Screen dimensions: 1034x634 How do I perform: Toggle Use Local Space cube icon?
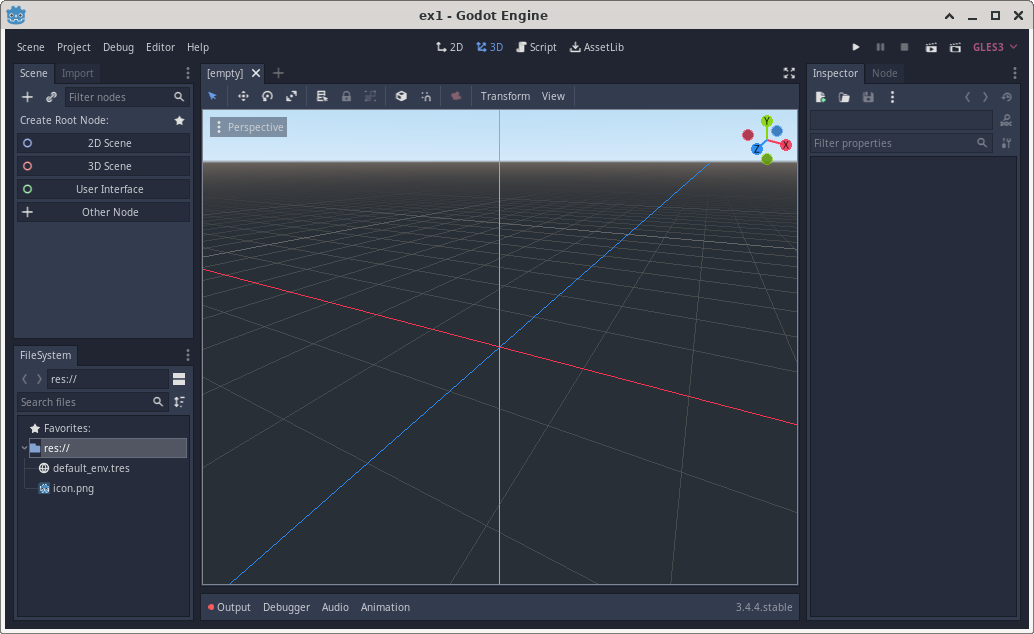[401, 96]
